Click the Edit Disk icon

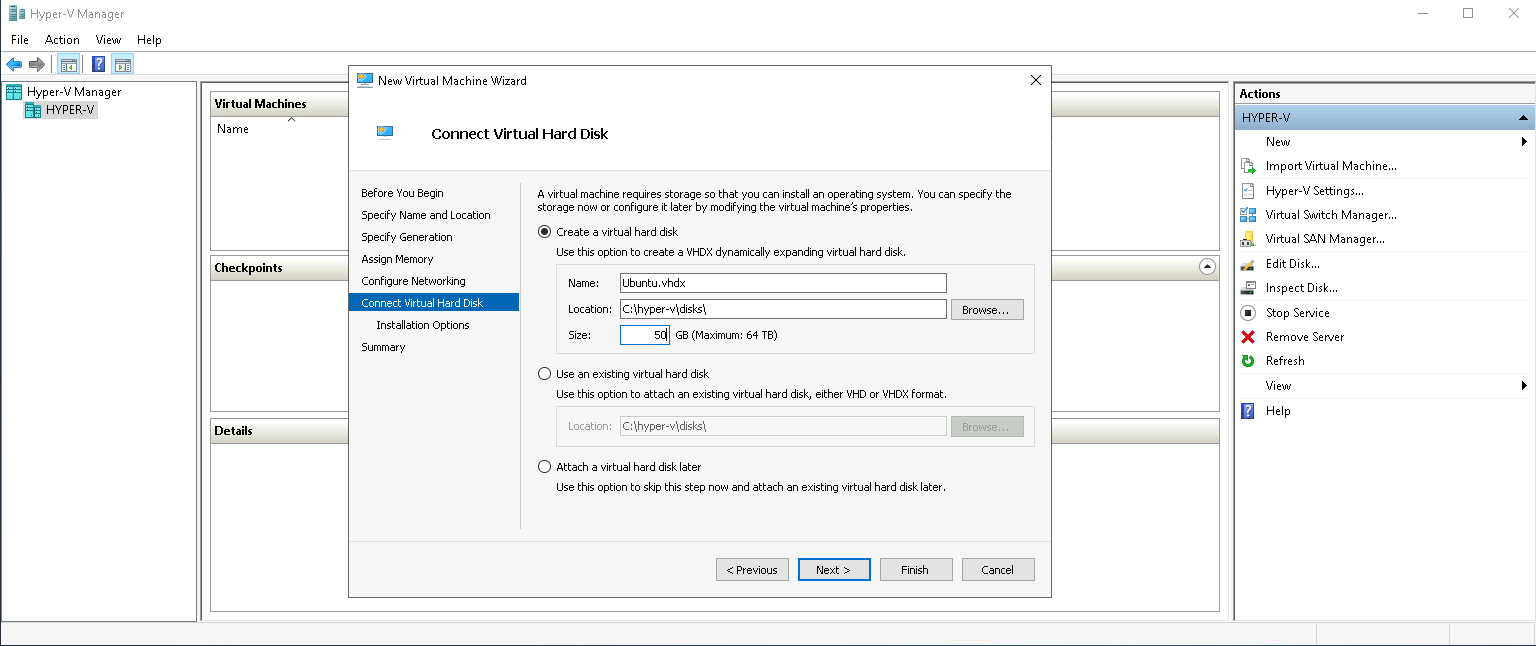1247,264
